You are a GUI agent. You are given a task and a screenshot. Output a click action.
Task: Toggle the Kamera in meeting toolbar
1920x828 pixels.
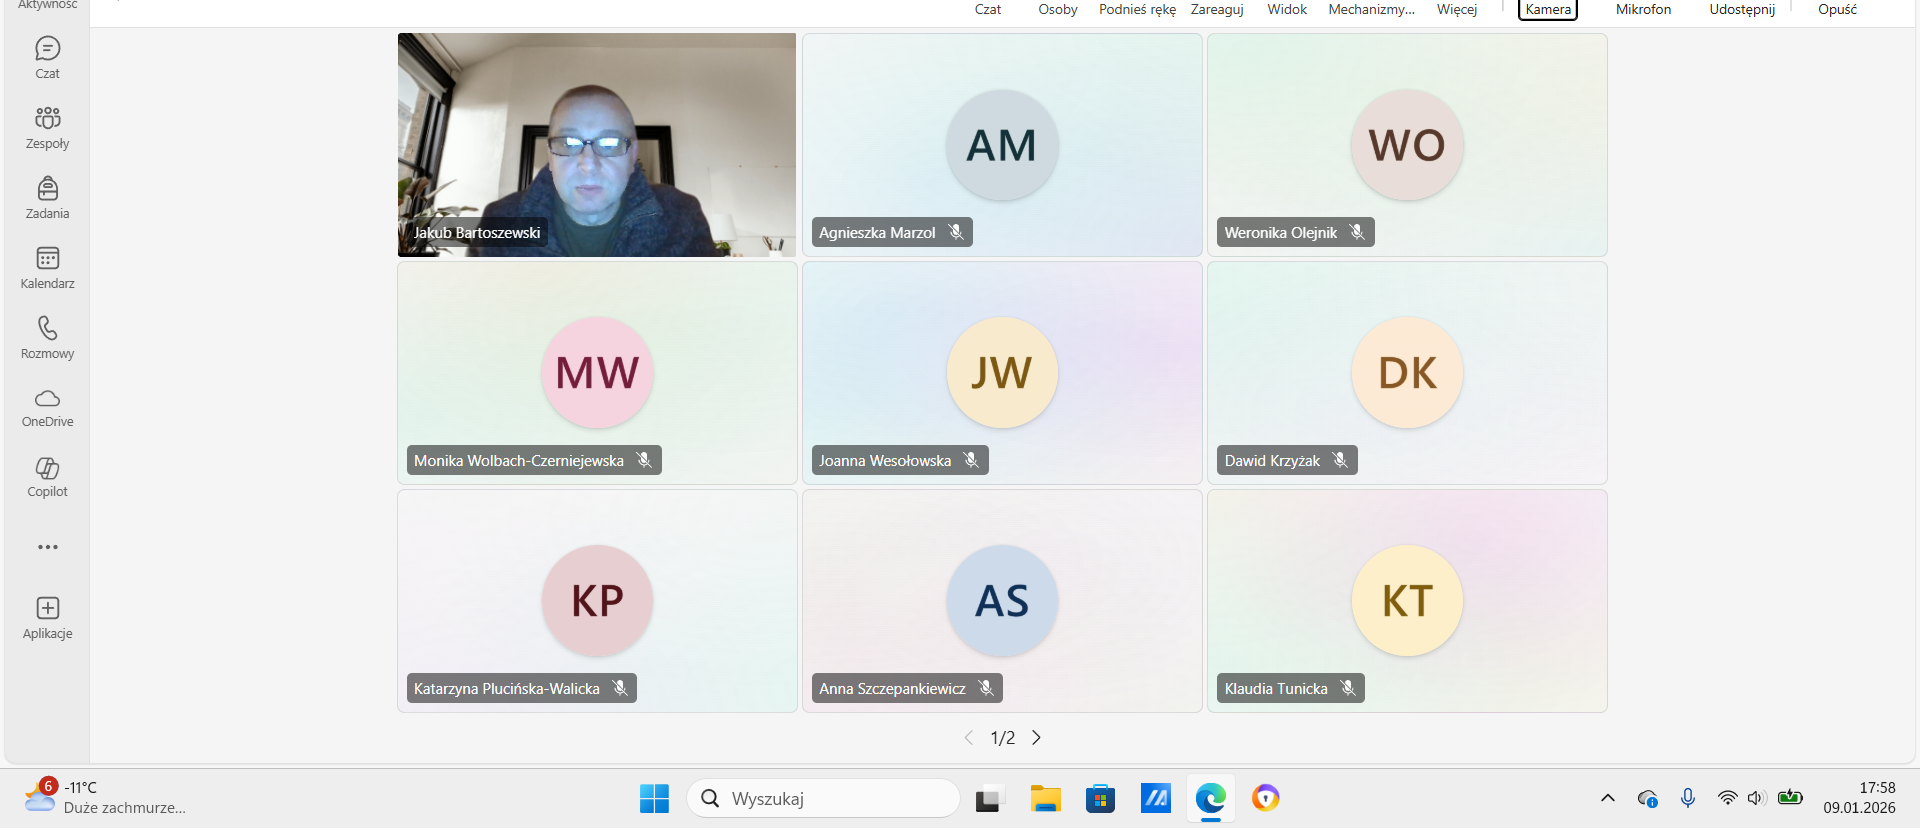pyautogui.click(x=1547, y=9)
